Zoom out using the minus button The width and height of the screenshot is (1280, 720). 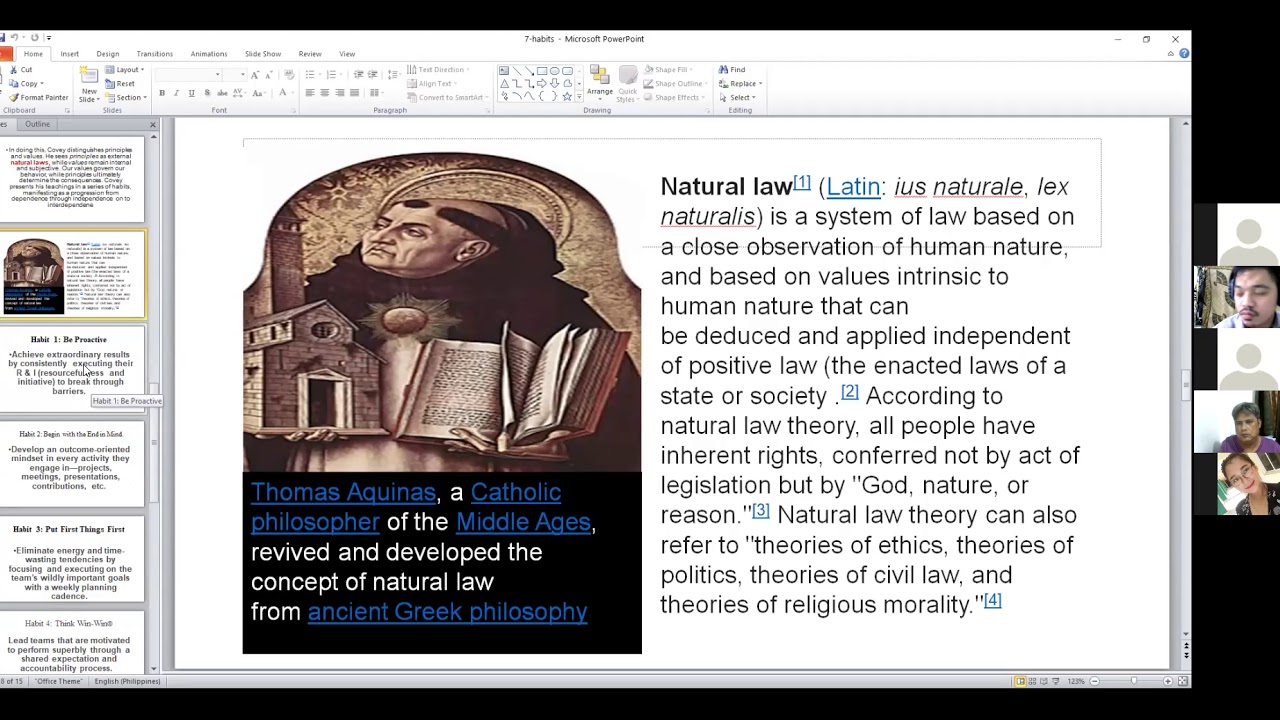tap(1094, 681)
